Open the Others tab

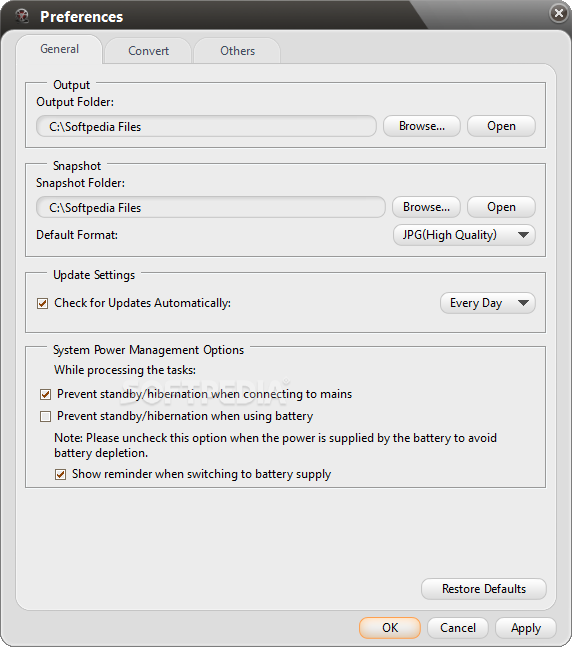[x=237, y=51]
